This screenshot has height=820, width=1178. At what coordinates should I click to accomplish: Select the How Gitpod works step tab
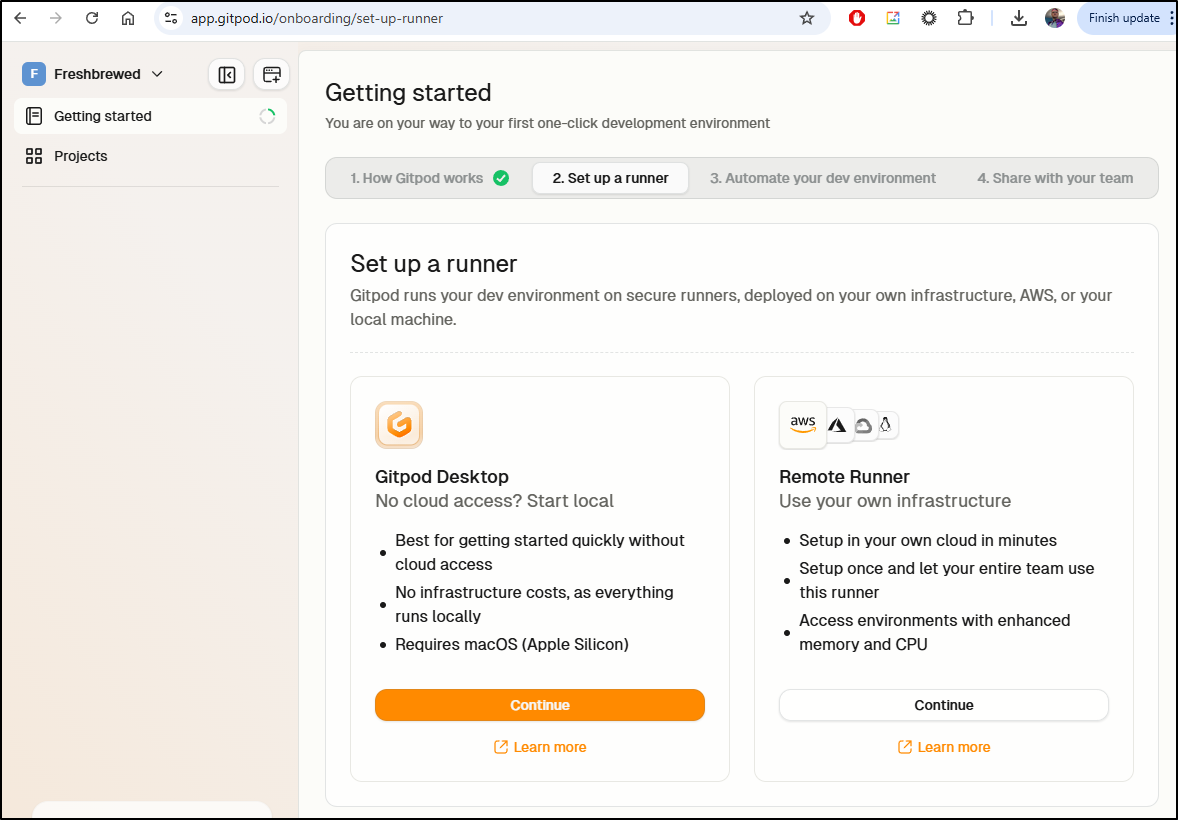pyautogui.click(x=429, y=178)
